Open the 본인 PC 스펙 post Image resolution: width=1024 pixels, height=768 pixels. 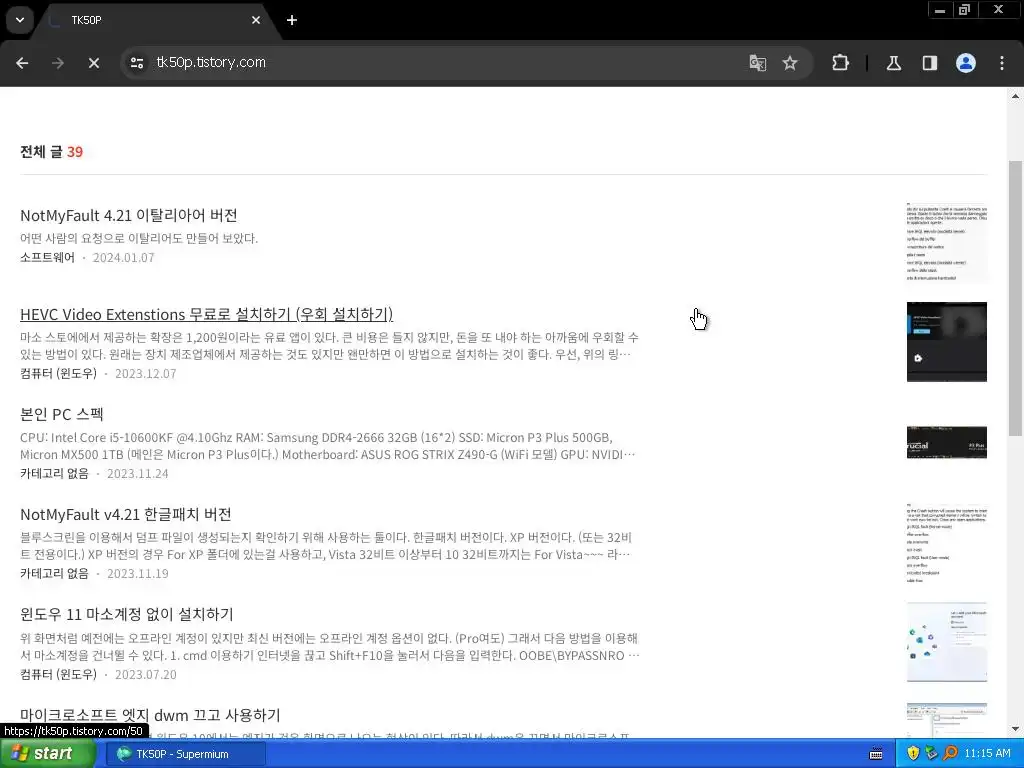[x=61, y=414]
